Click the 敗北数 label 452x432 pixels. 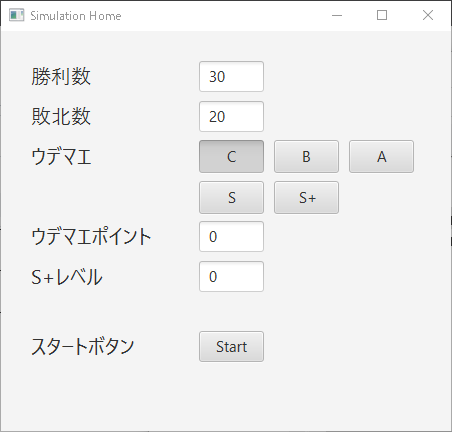61,116
